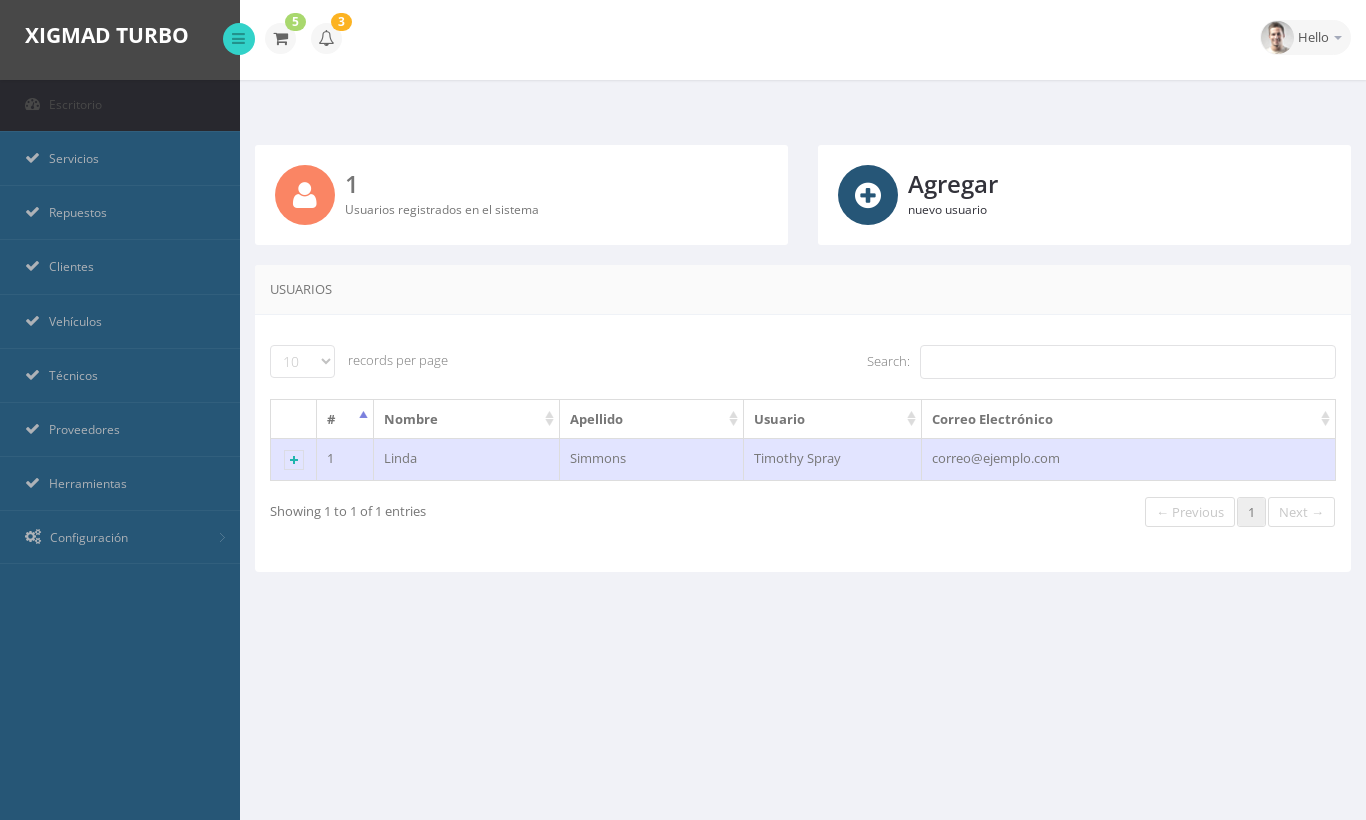The height and width of the screenshot is (820, 1366).
Task: Open Clientes in the sidebar
Action: pos(120,267)
